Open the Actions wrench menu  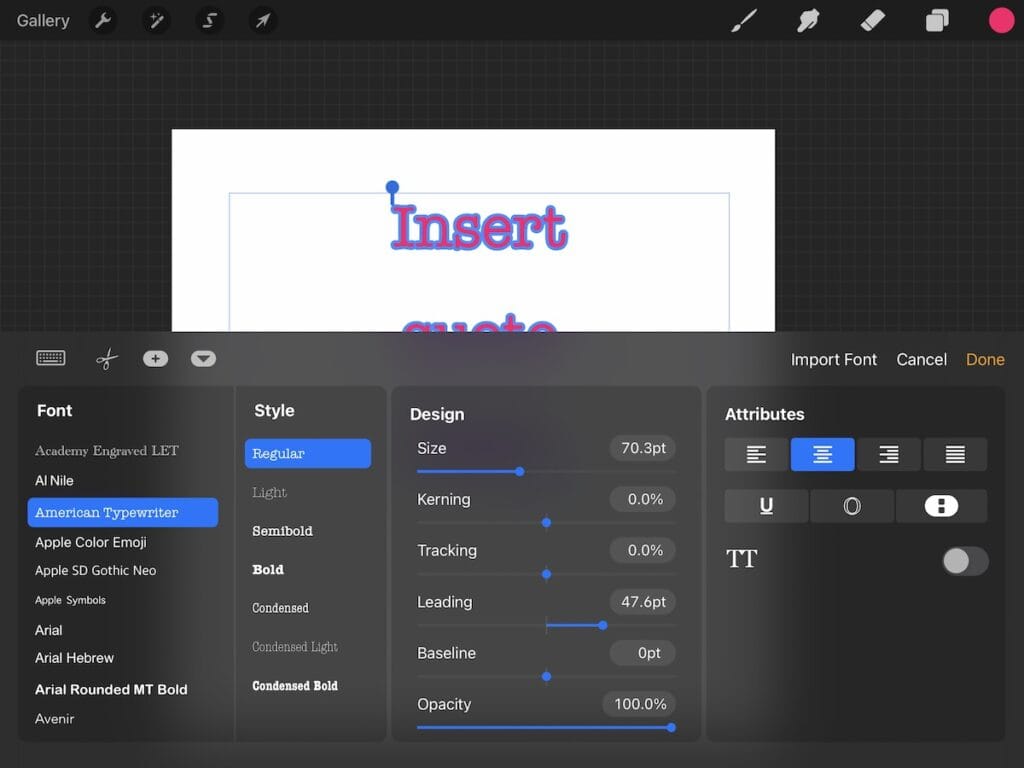coord(103,21)
